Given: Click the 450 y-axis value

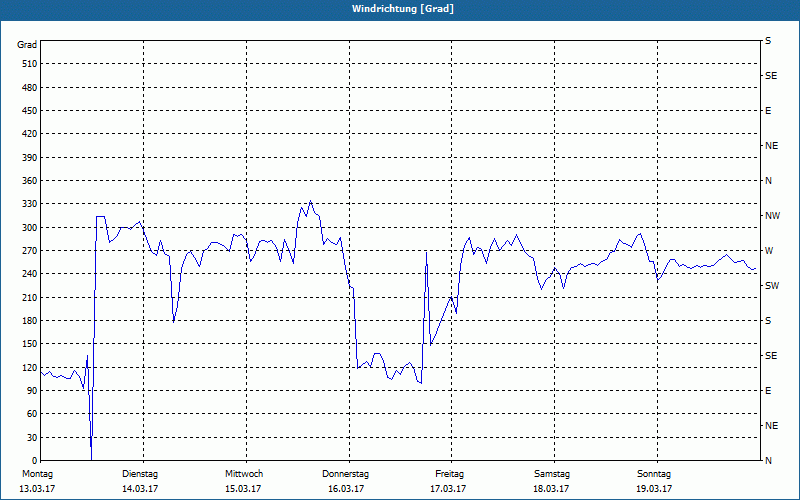Looking at the screenshot, I should [30, 111].
